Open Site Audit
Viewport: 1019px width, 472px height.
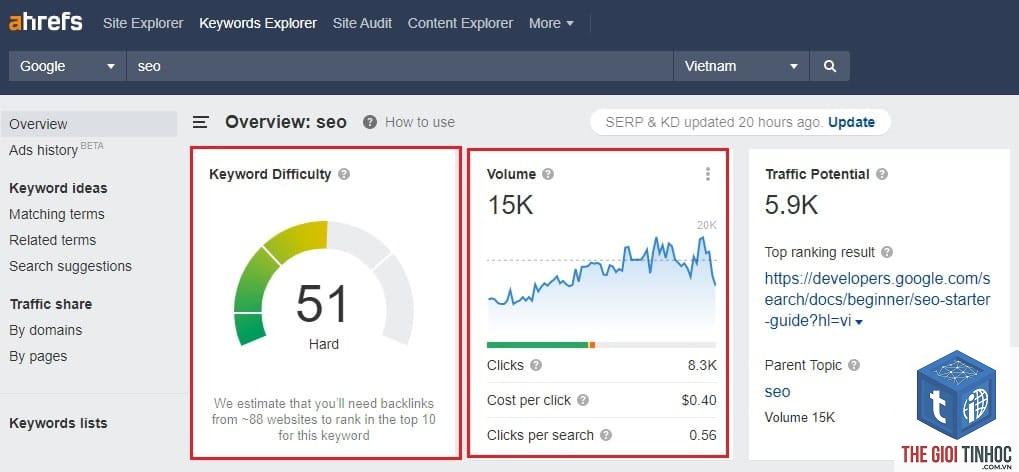click(x=362, y=23)
